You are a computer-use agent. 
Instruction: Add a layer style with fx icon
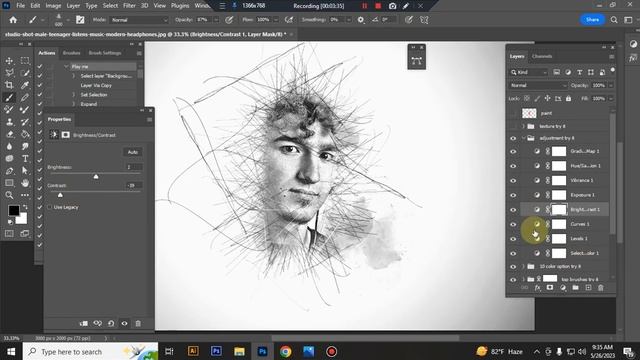tap(538, 288)
